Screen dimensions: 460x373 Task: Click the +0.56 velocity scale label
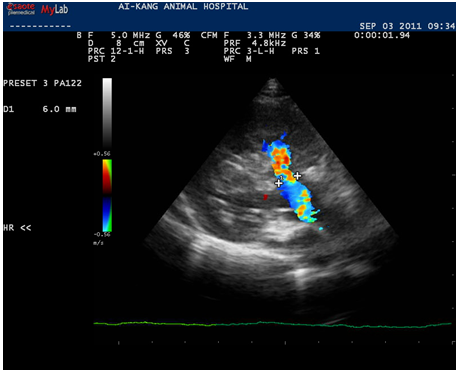point(102,154)
